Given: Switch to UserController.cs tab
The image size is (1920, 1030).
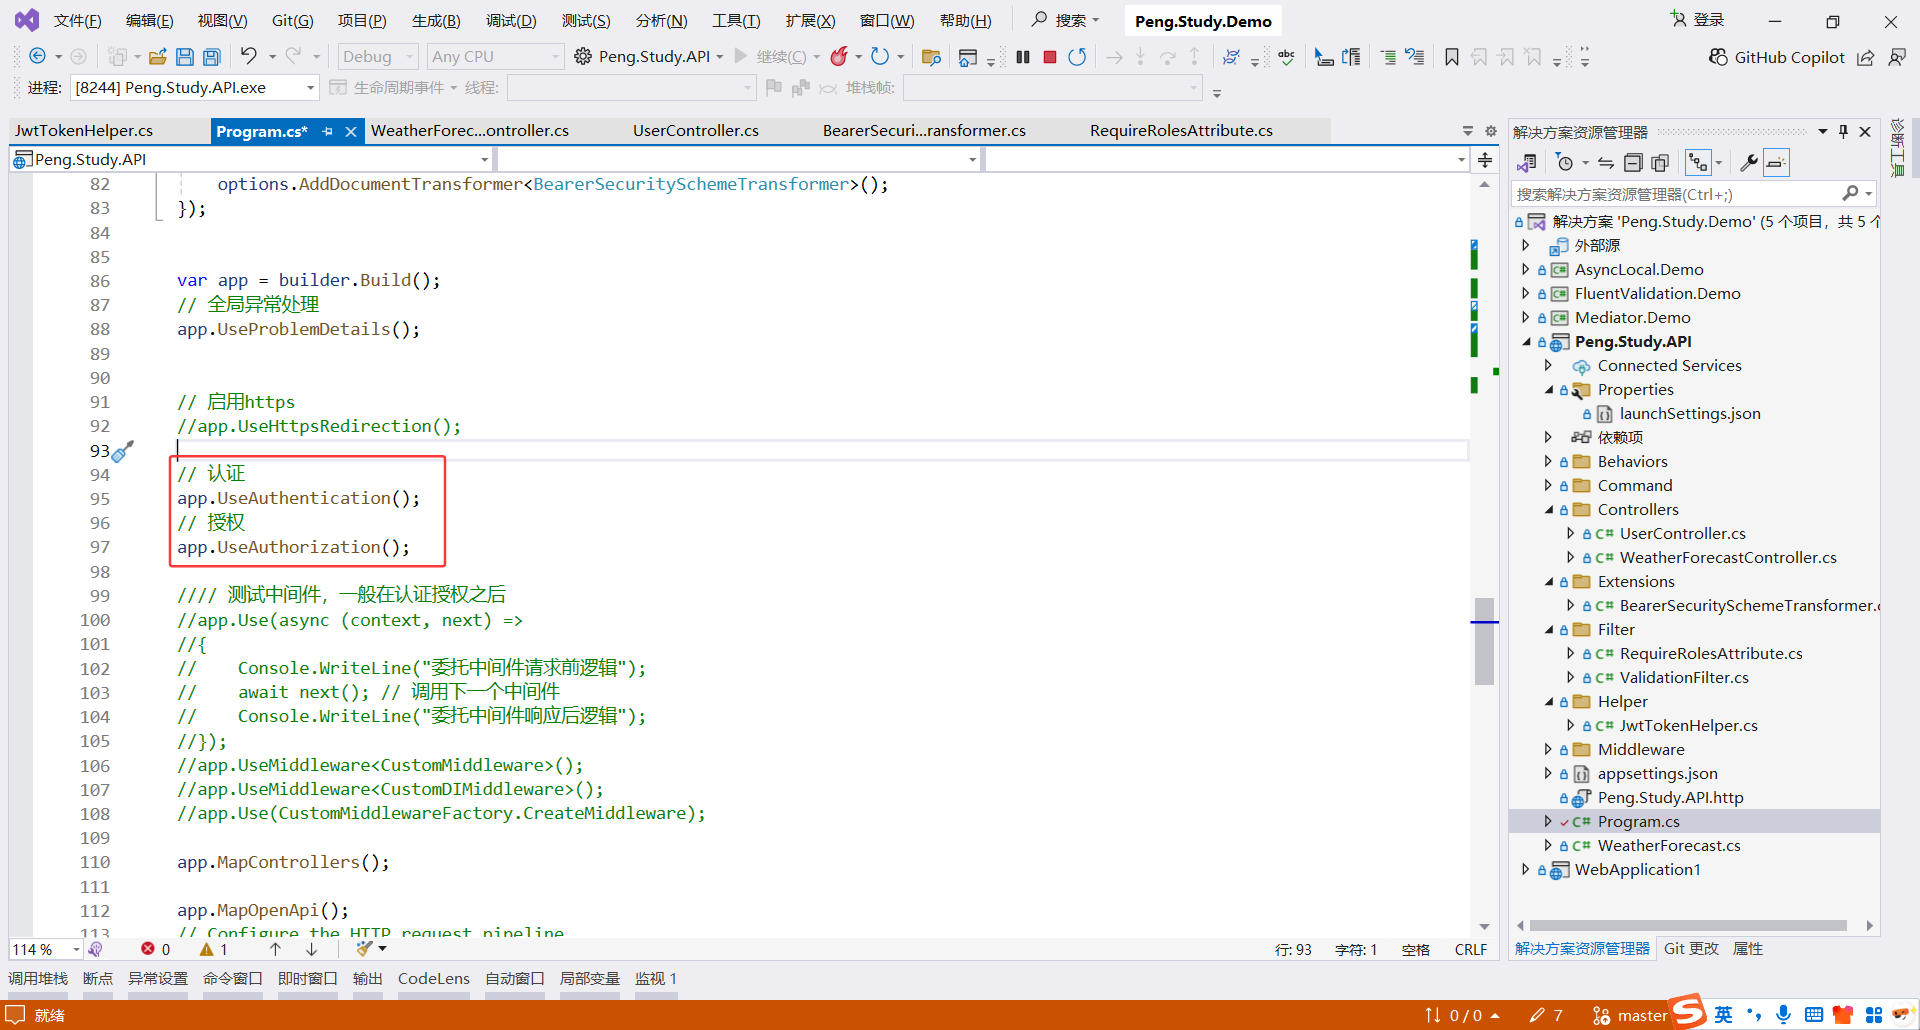Looking at the screenshot, I should [x=696, y=131].
